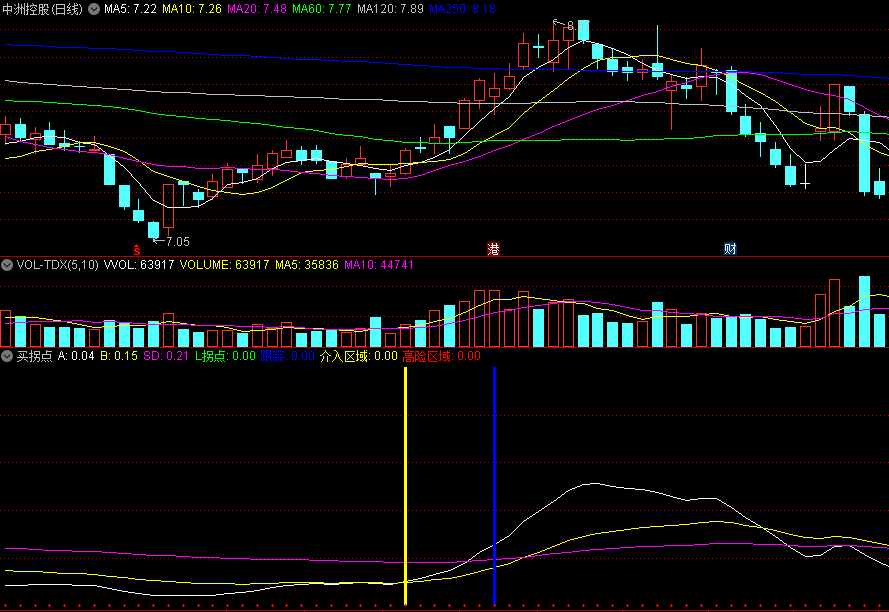This screenshot has height=612, width=889.
Task: Click the VVOL: 63917 value
Action: click(x=139, y=265)
